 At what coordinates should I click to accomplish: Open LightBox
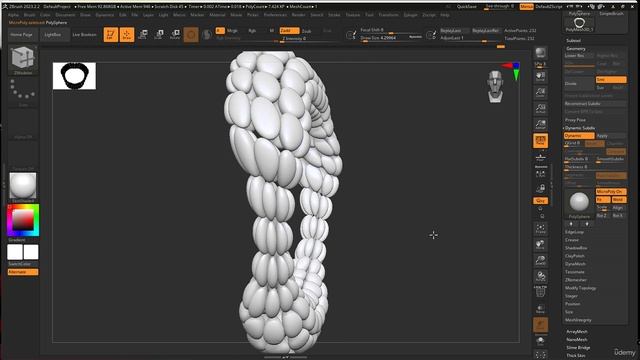(x=53, y=35)
